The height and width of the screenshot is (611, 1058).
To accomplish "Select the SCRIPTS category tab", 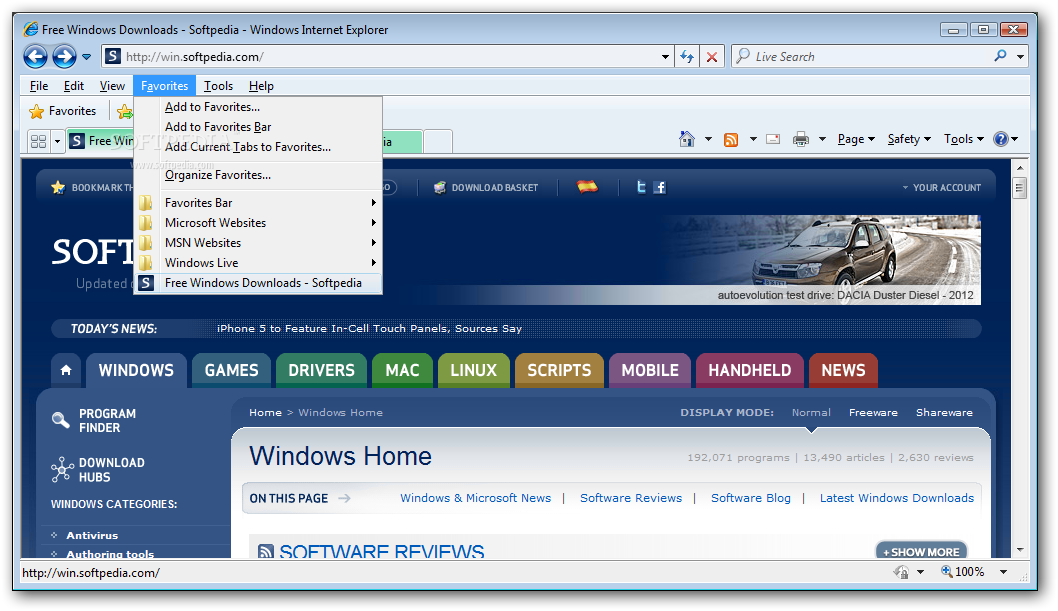I will (559, 370).
